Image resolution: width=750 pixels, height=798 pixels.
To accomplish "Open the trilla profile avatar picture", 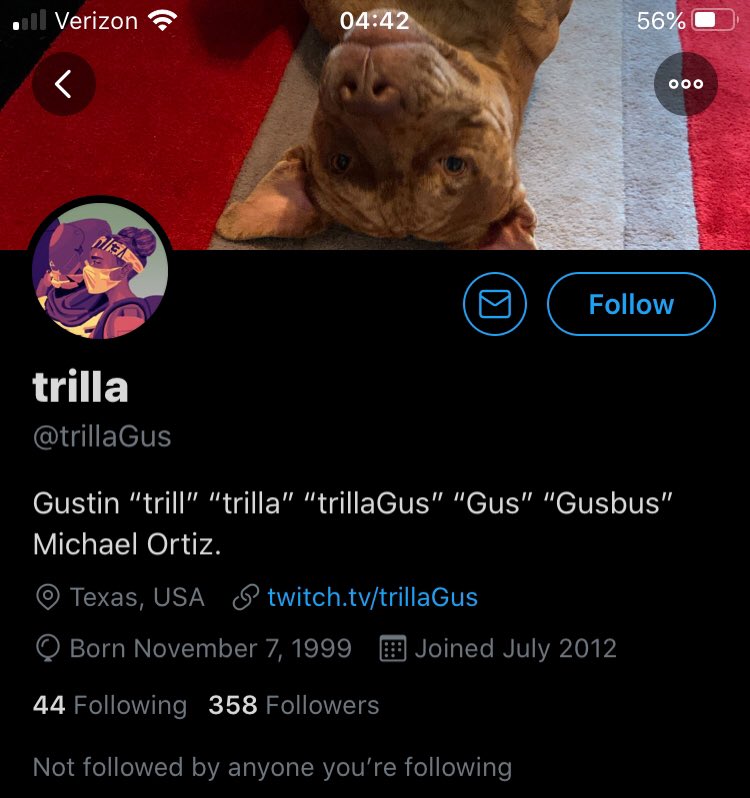I will [100, 271].
